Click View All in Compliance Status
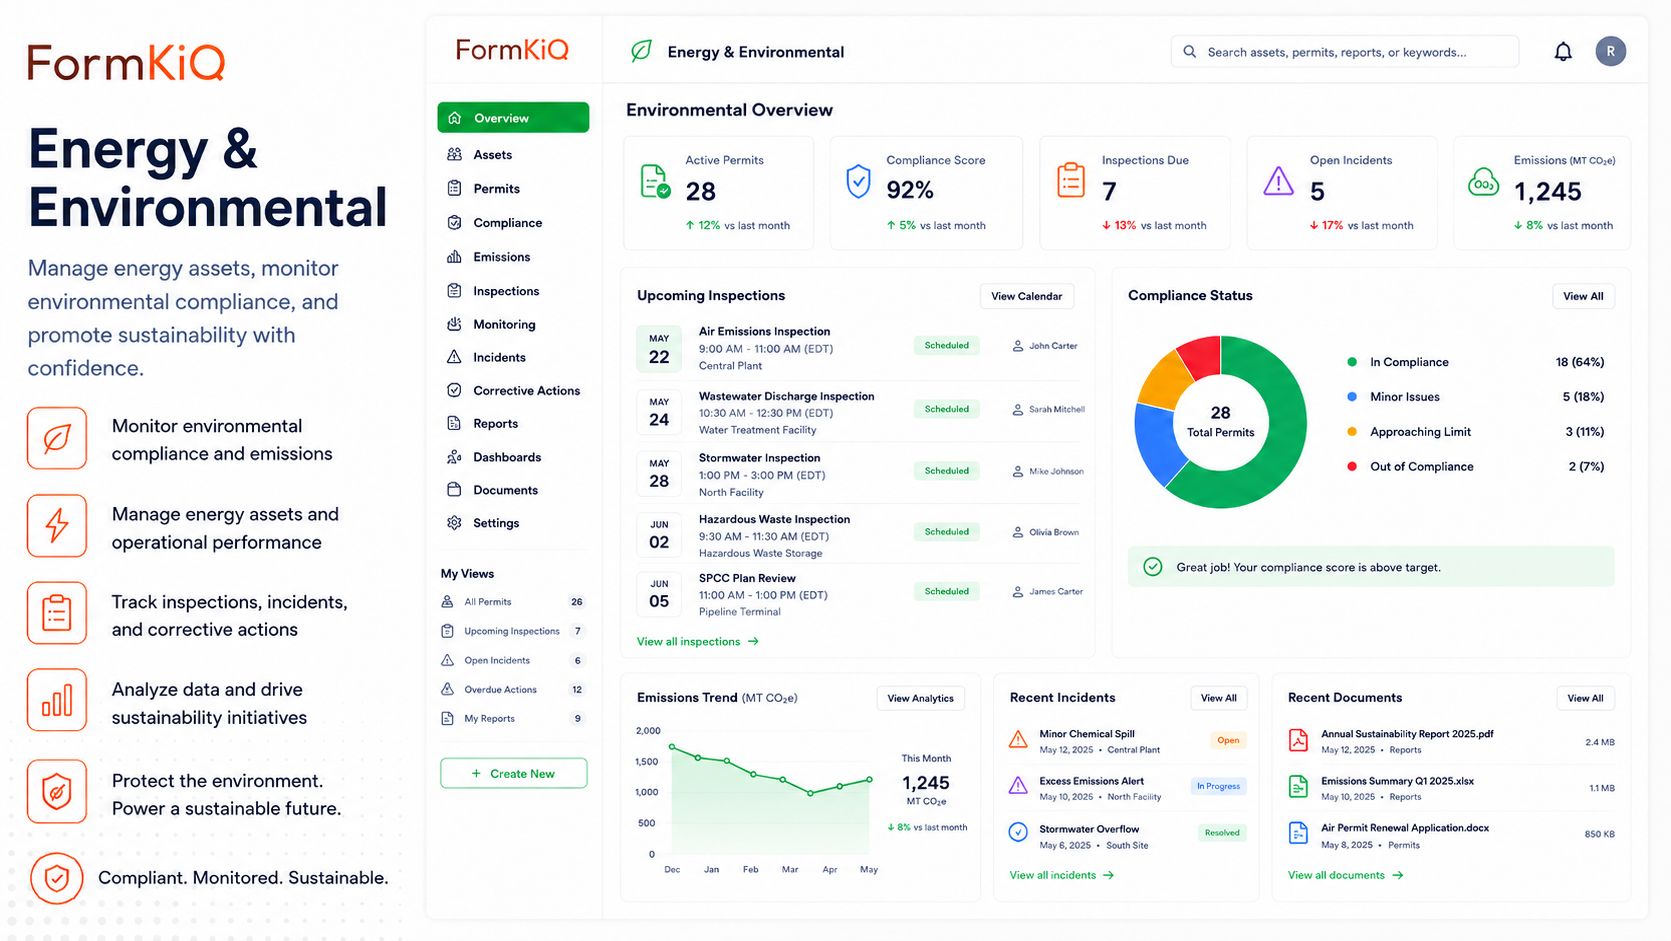The image size is (1671, 941). point(1583,296)
